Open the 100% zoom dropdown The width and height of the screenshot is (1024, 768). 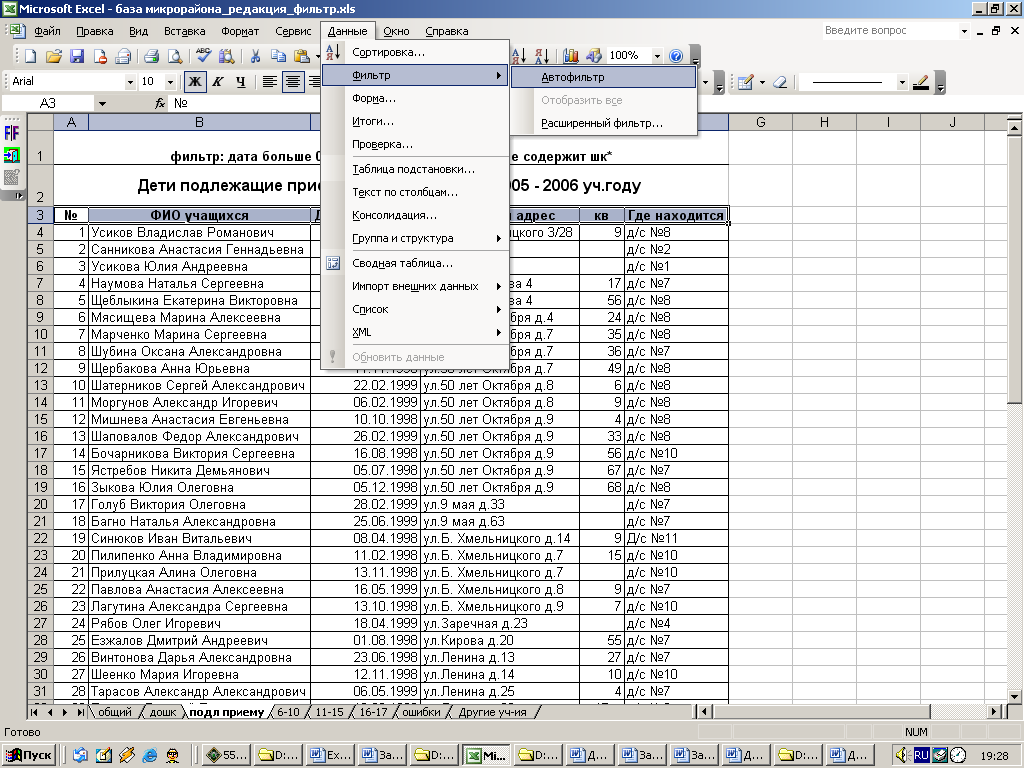(657, 56)
